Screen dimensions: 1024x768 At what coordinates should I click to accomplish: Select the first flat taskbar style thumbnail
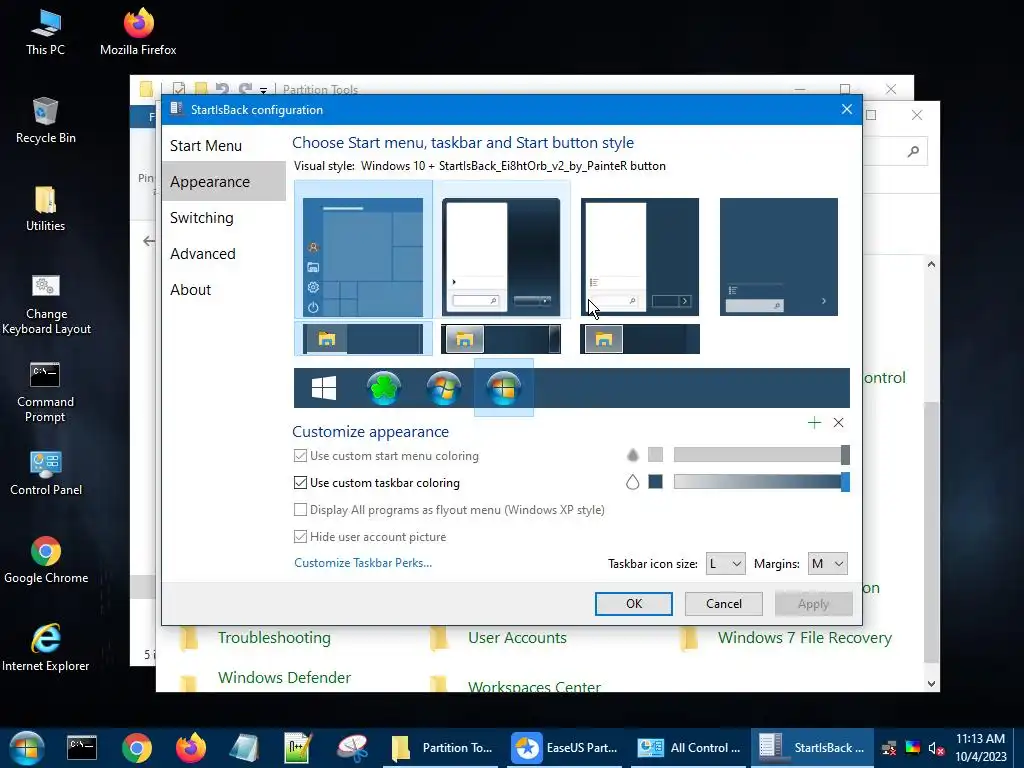(363, 339)
